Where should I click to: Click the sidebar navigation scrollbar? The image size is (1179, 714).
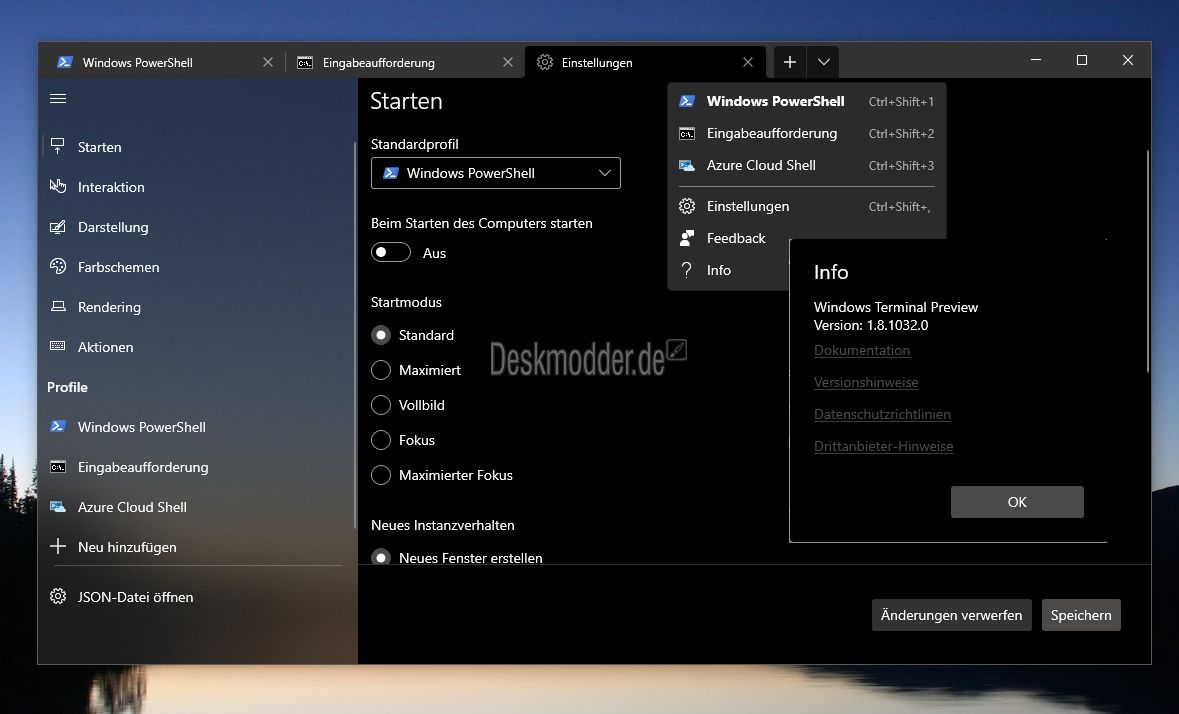pyautogui.click(x=355, y=335)
